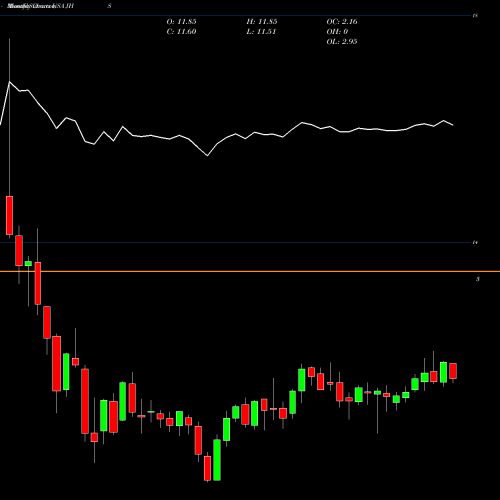Click the last red candle on the right

[x=453, y=371]
